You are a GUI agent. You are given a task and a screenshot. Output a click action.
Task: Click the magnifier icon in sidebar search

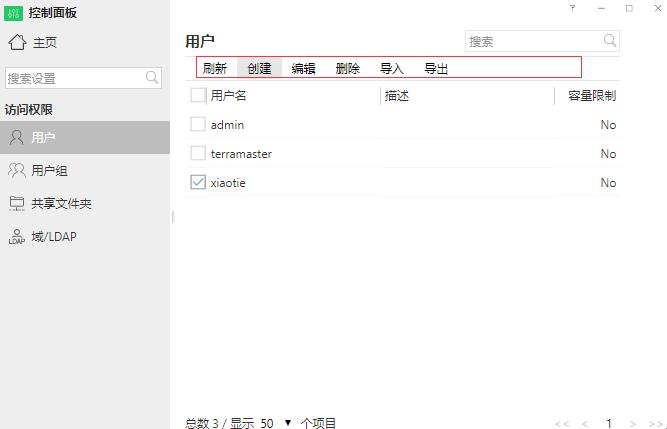(x=152, y=78)
